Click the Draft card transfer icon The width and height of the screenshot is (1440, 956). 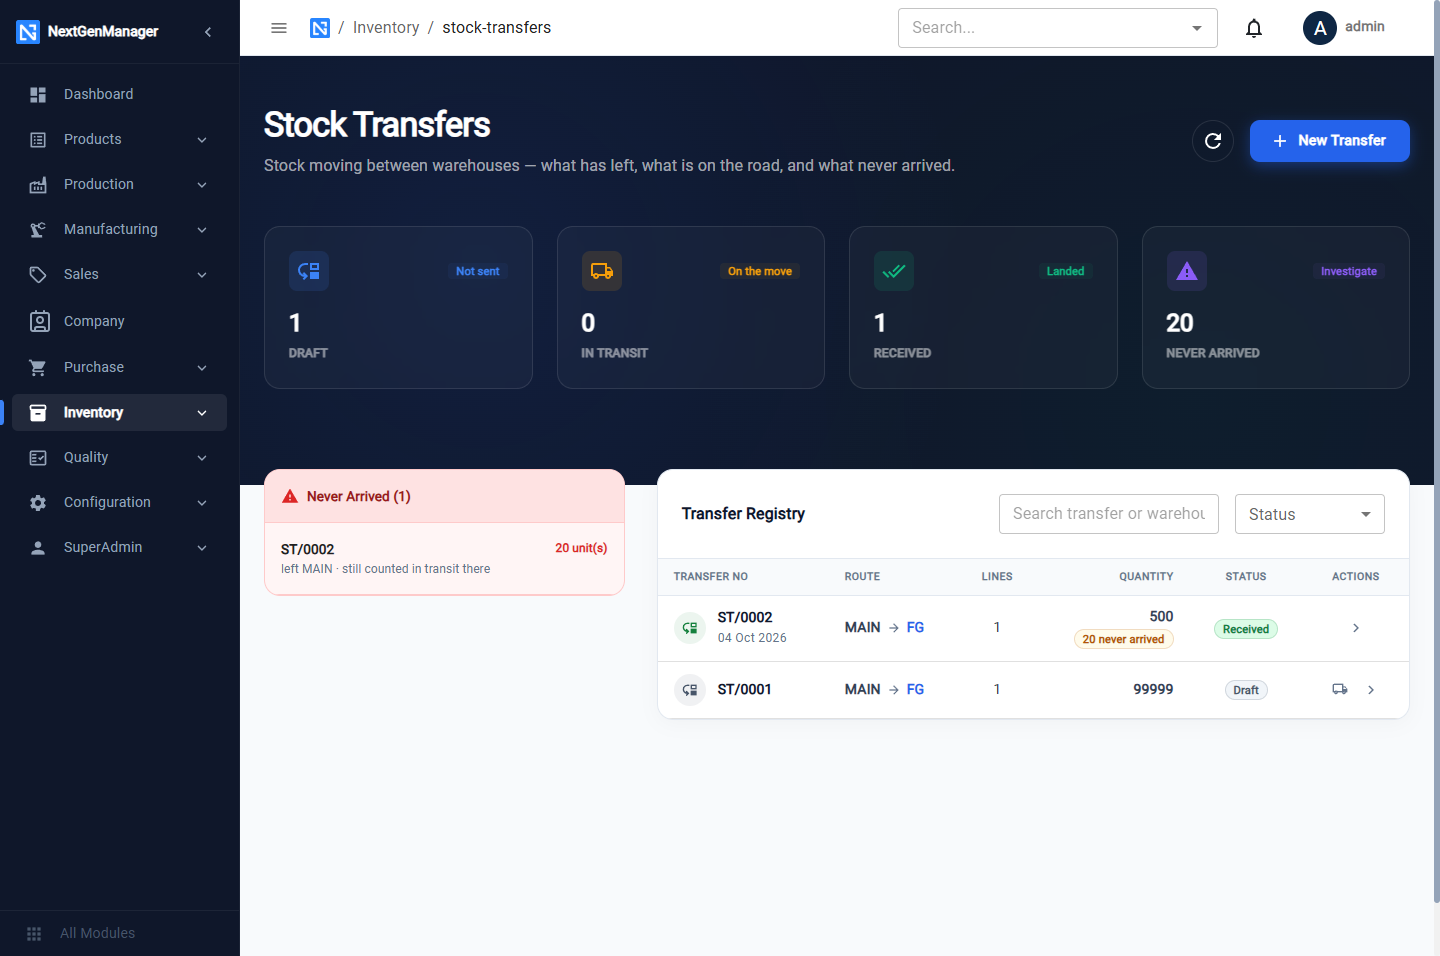click(309, 271)
